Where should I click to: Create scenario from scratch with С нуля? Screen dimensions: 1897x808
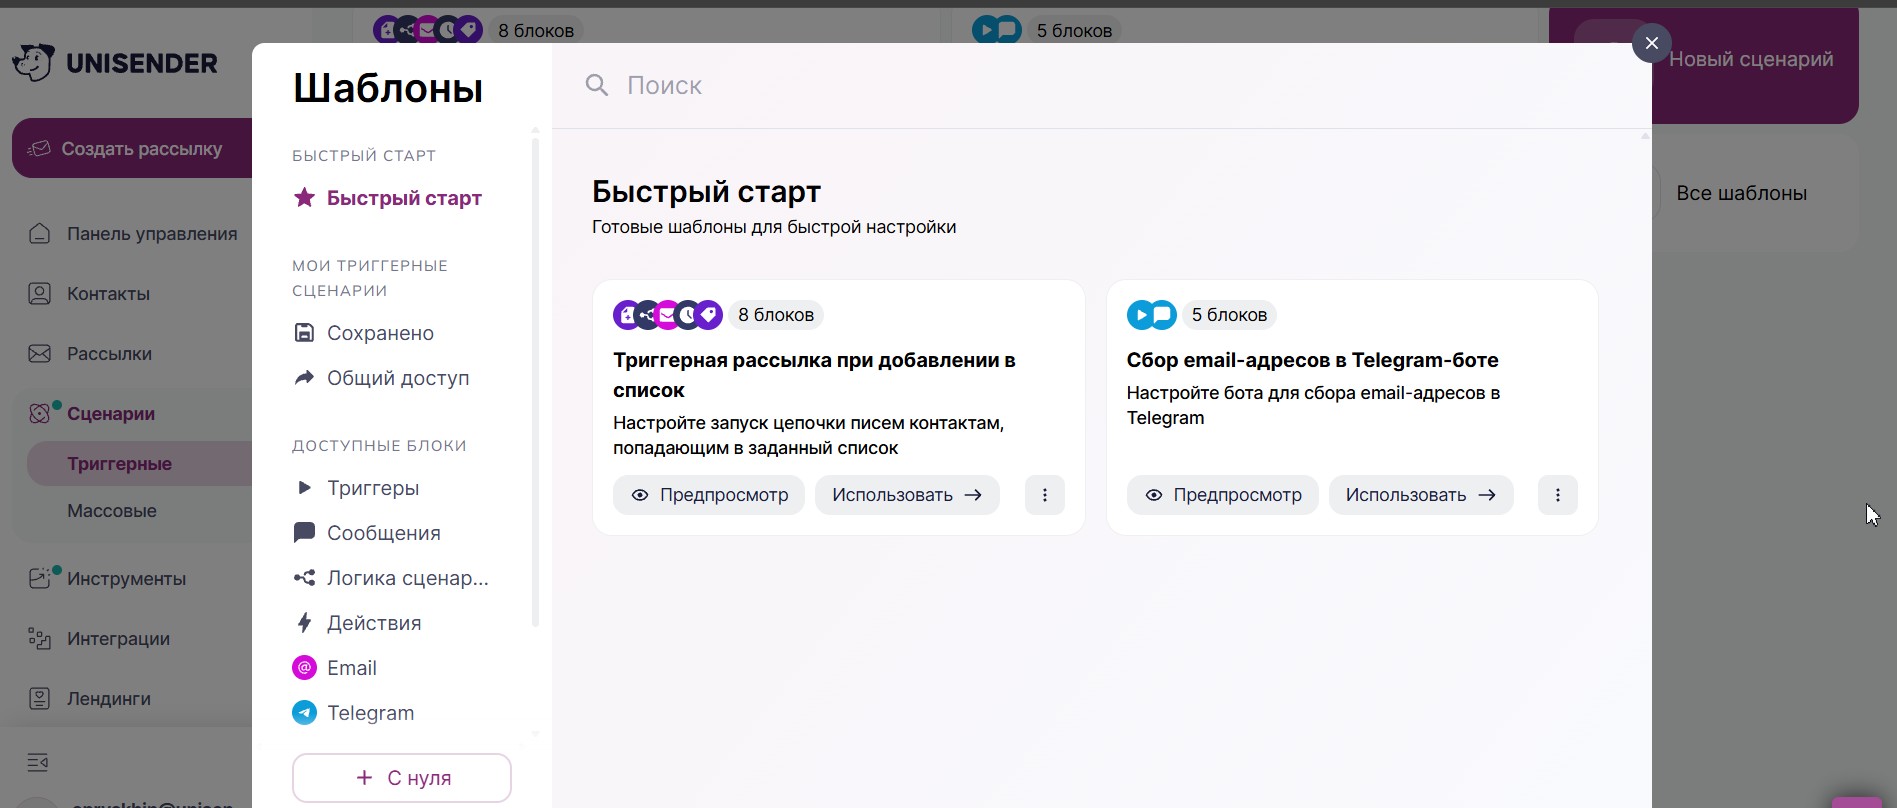tap(402, 778)
